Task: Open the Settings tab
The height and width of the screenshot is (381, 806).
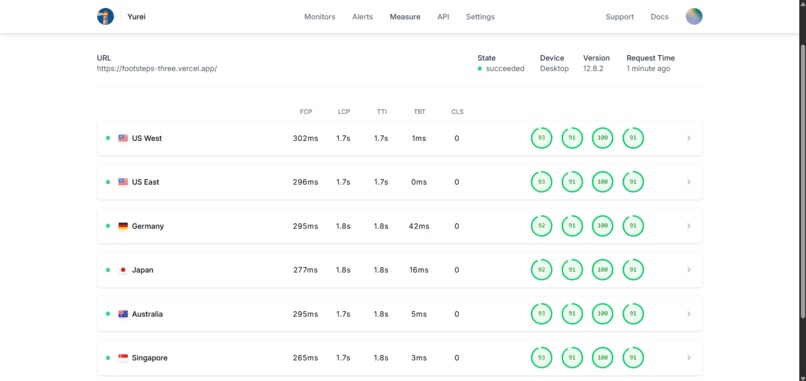Action: 480,17
